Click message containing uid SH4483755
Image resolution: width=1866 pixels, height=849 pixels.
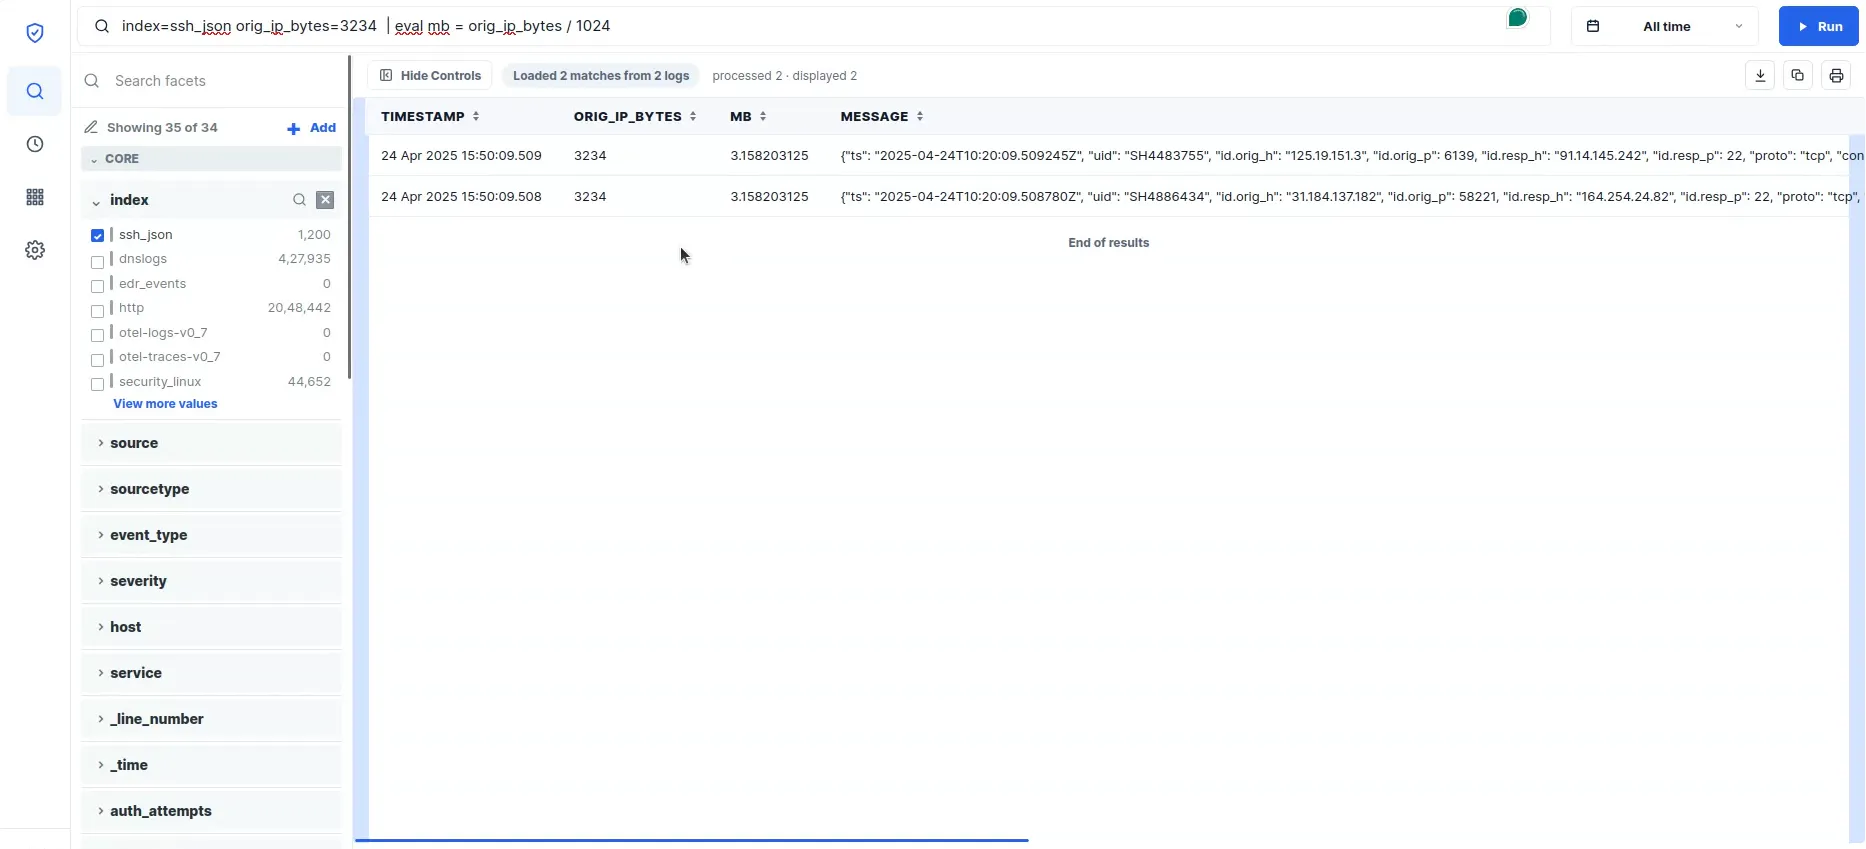coord(1352,155)
